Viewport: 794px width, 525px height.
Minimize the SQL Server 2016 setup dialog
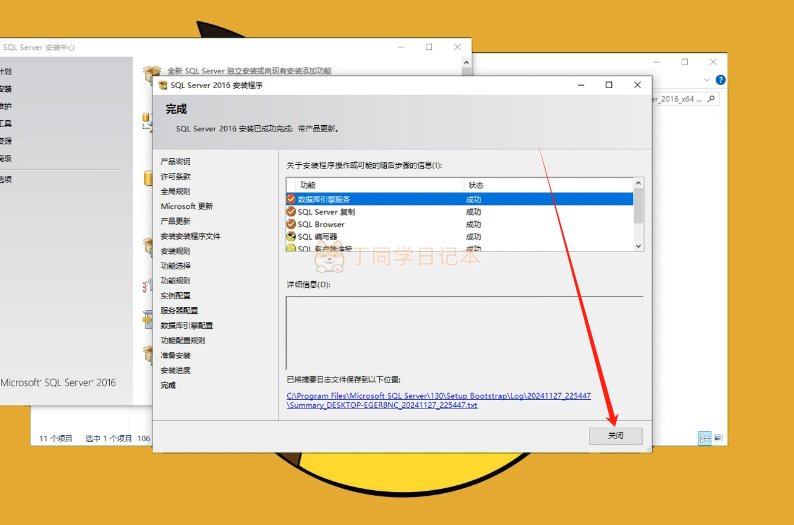[581, 85]
